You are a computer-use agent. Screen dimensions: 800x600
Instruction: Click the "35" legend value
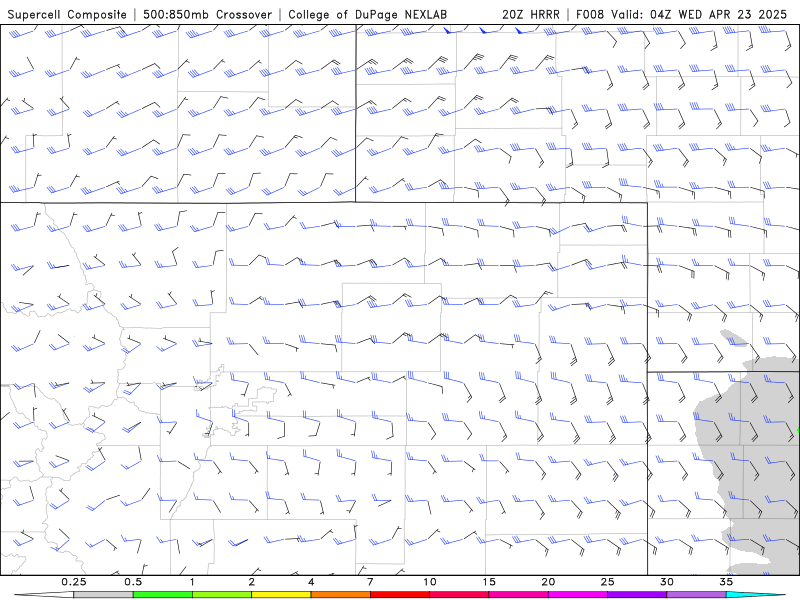click(x=726, y=582)
